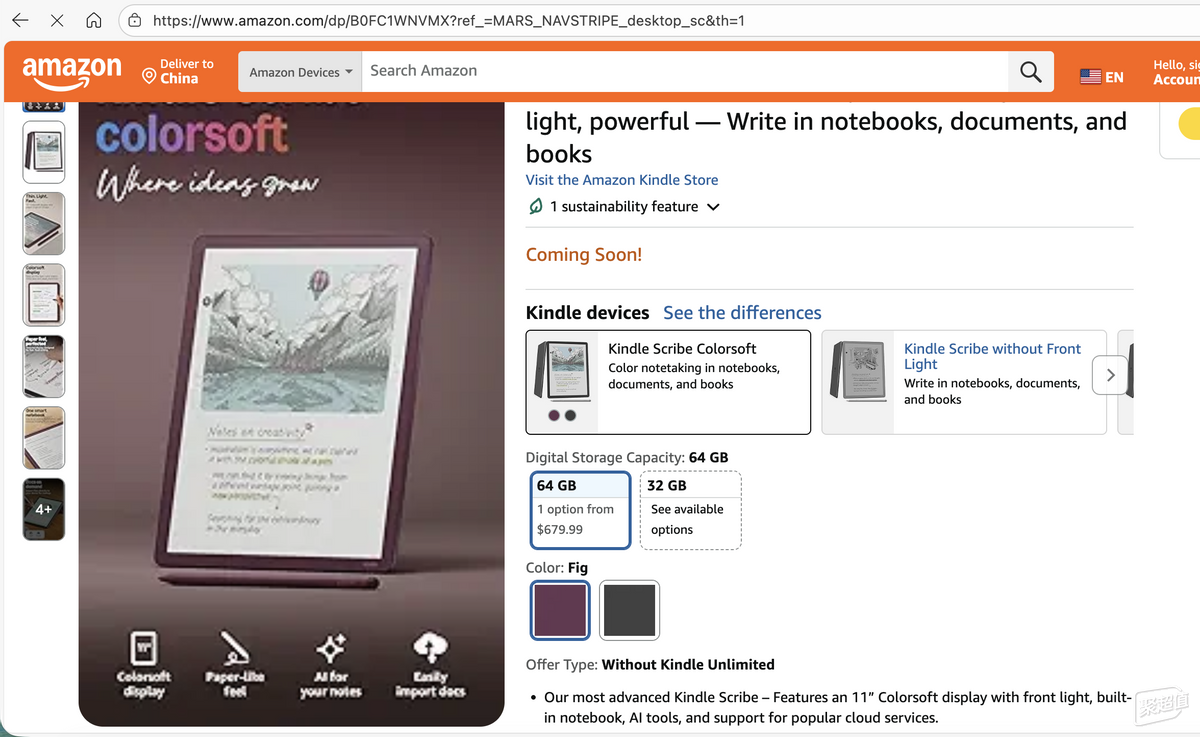This screenshot has height=737, width=1200.
Task: Open See the differences link
Action: tap(742, 313)
